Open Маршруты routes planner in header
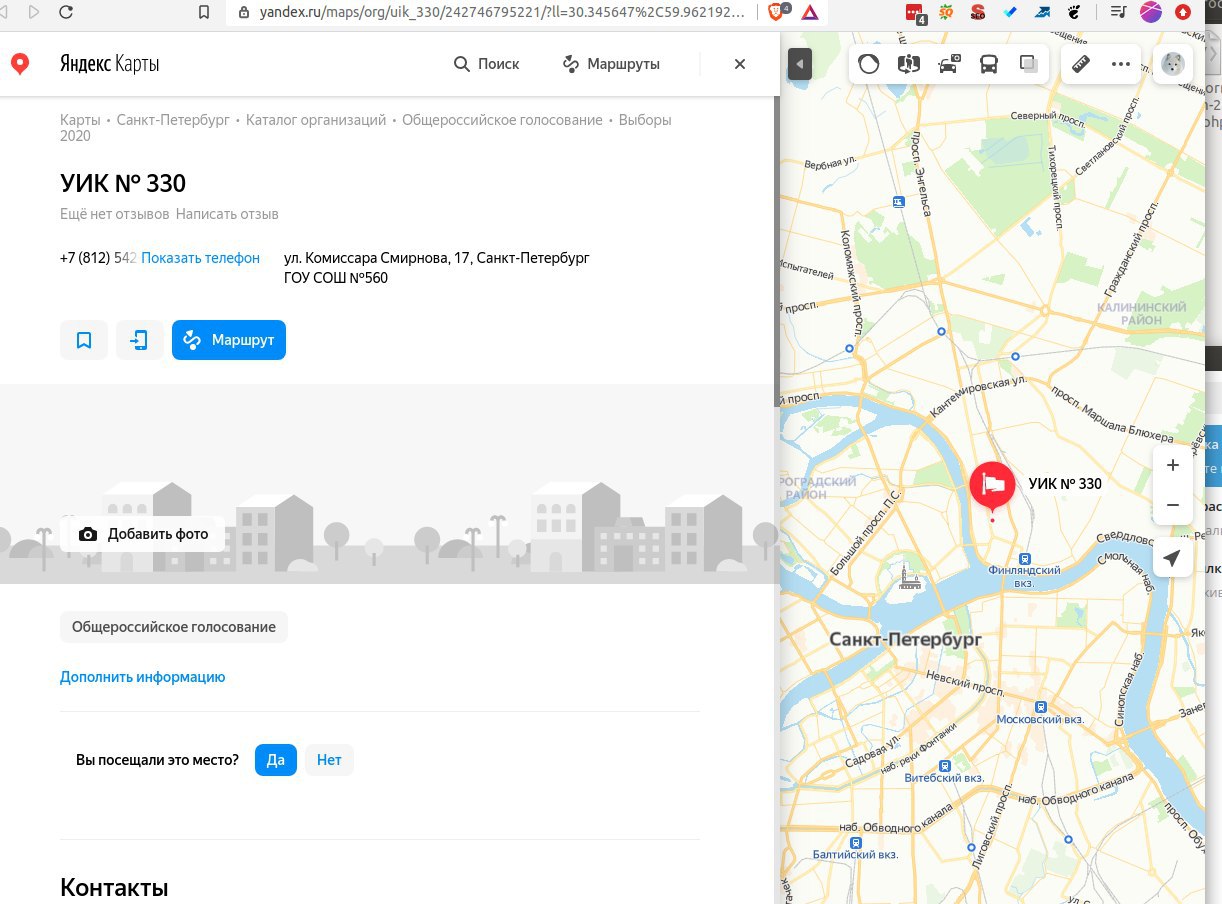The width and height of the screenshot is (1222, 904). (611, 64)
